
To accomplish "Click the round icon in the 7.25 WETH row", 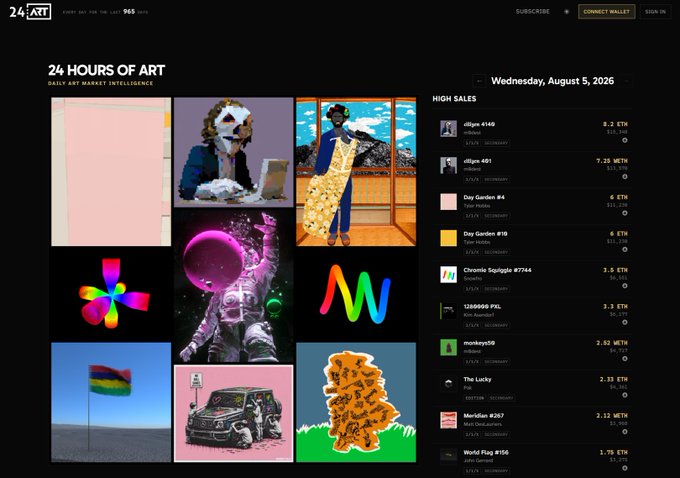I will tap(625, 177).
